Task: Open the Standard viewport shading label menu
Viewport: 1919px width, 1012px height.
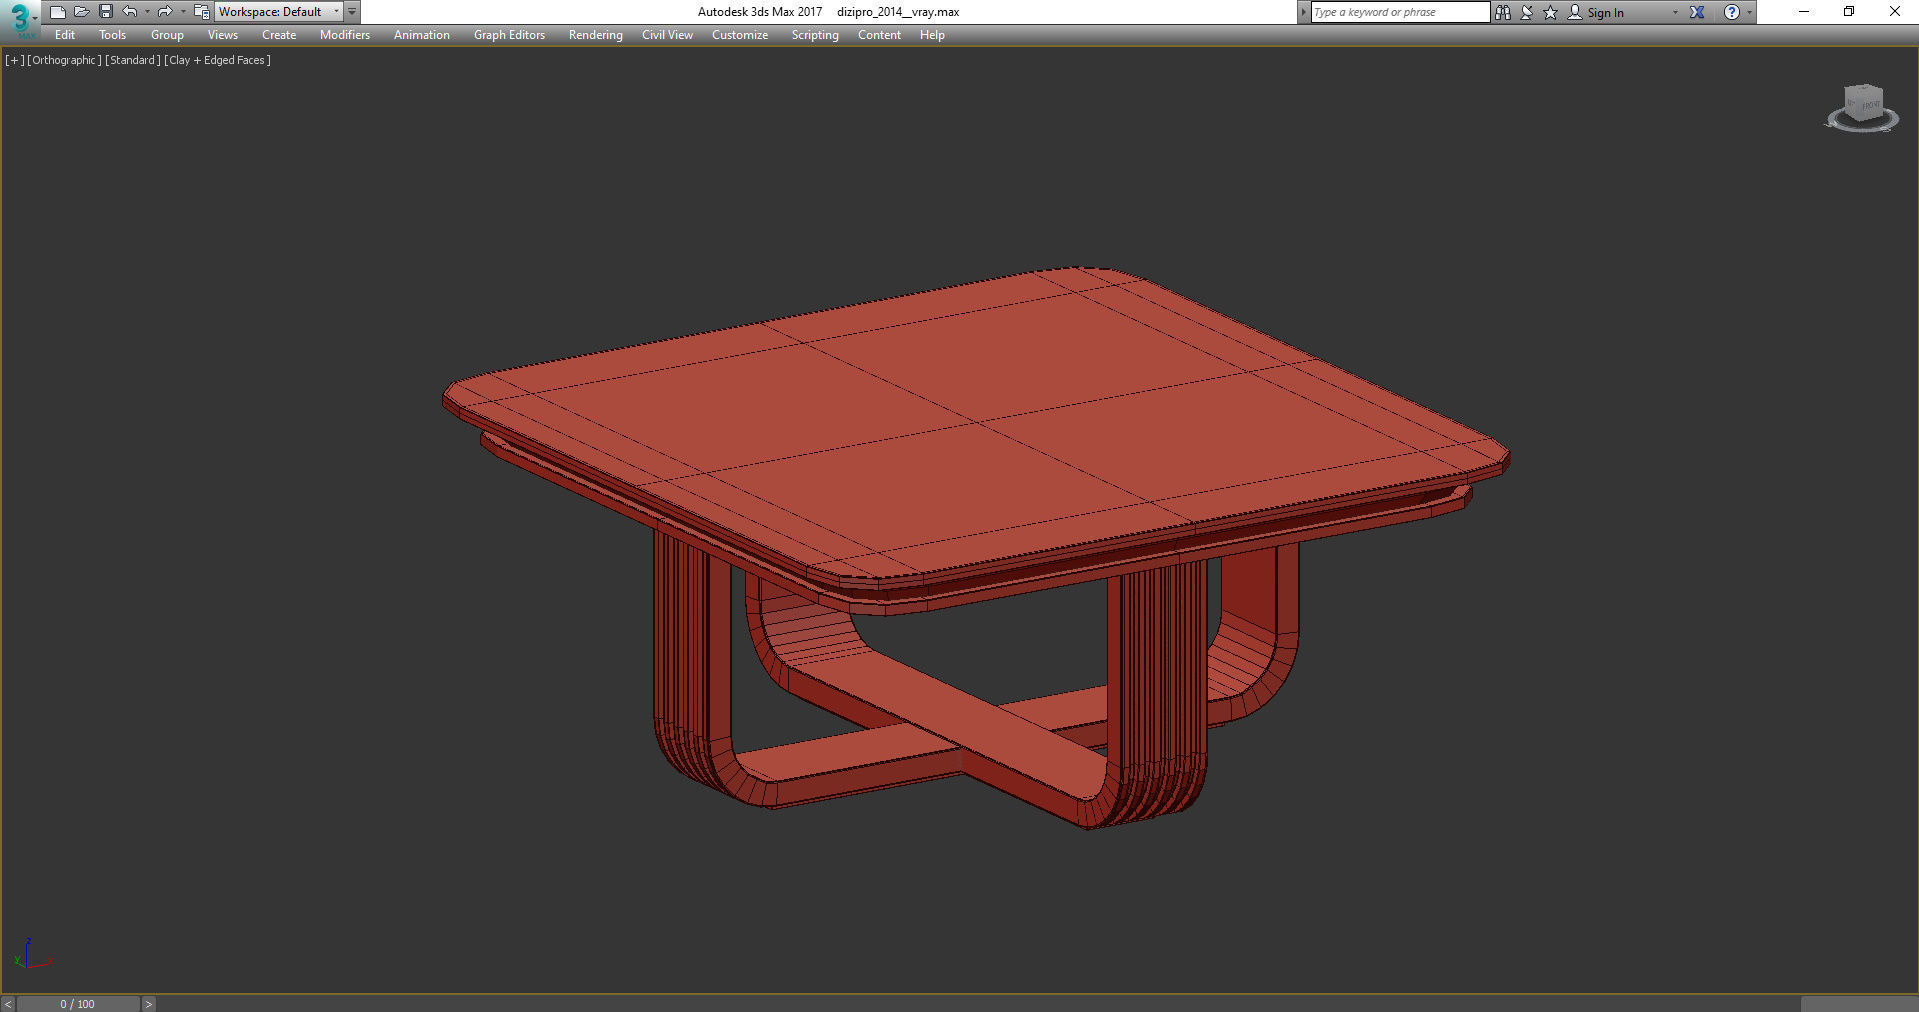Action: [132, 60]
